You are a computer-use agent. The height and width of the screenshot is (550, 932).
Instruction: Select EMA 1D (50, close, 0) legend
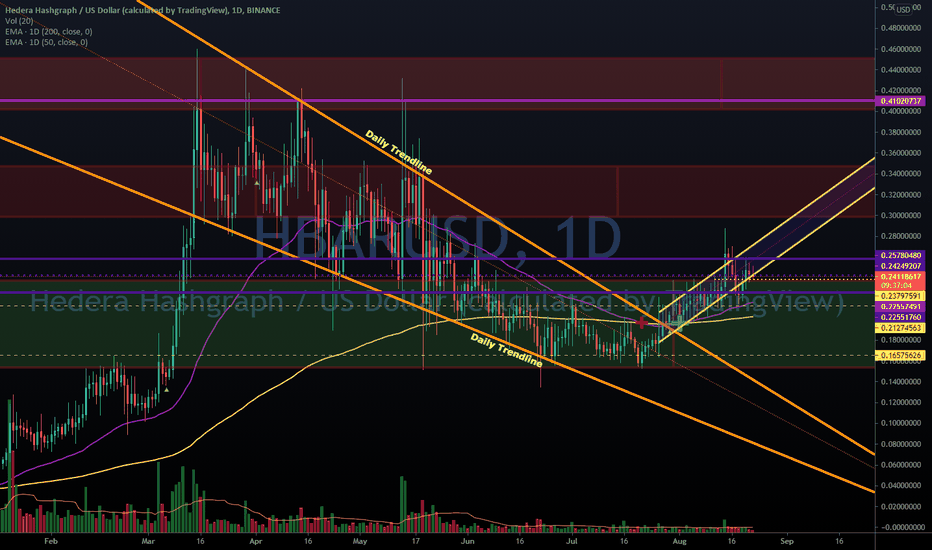point(46,42)
